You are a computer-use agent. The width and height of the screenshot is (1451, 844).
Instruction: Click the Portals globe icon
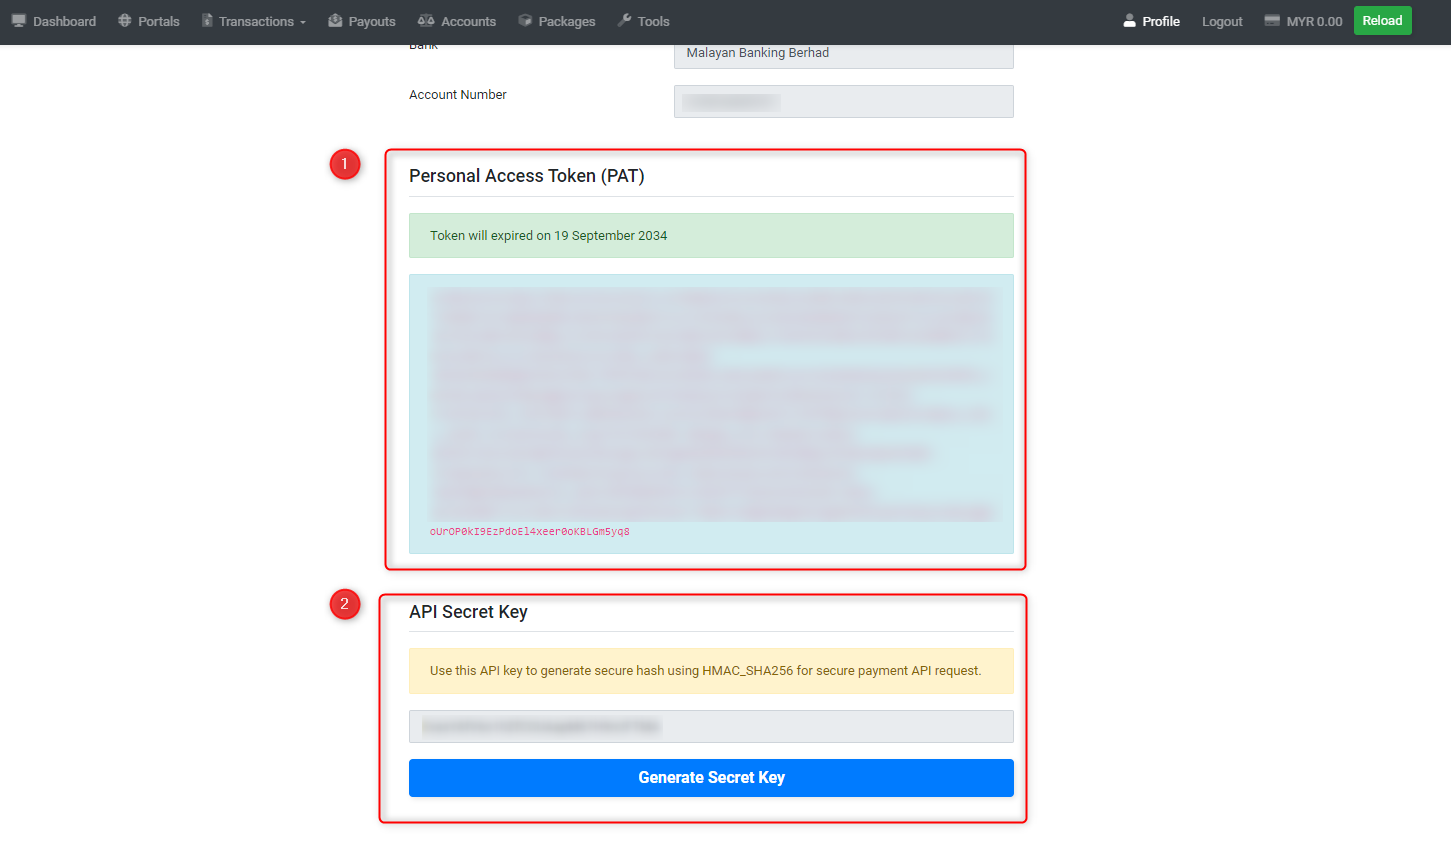point(125,21)
